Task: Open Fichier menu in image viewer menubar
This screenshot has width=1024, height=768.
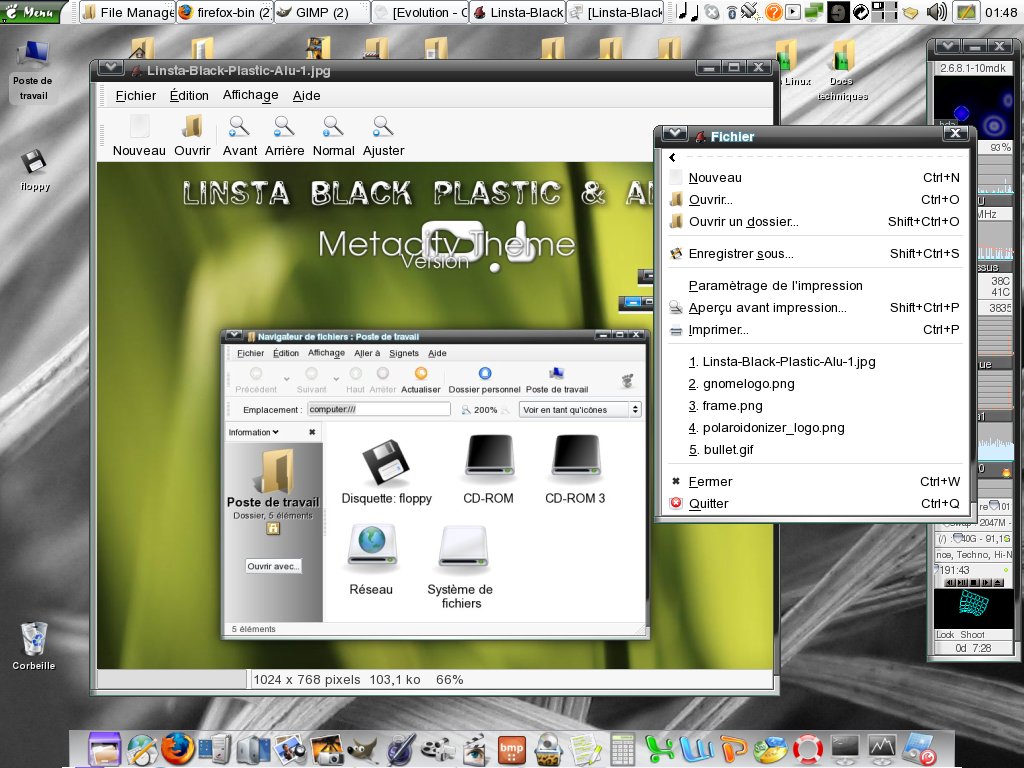Action: tap(136, 95)
